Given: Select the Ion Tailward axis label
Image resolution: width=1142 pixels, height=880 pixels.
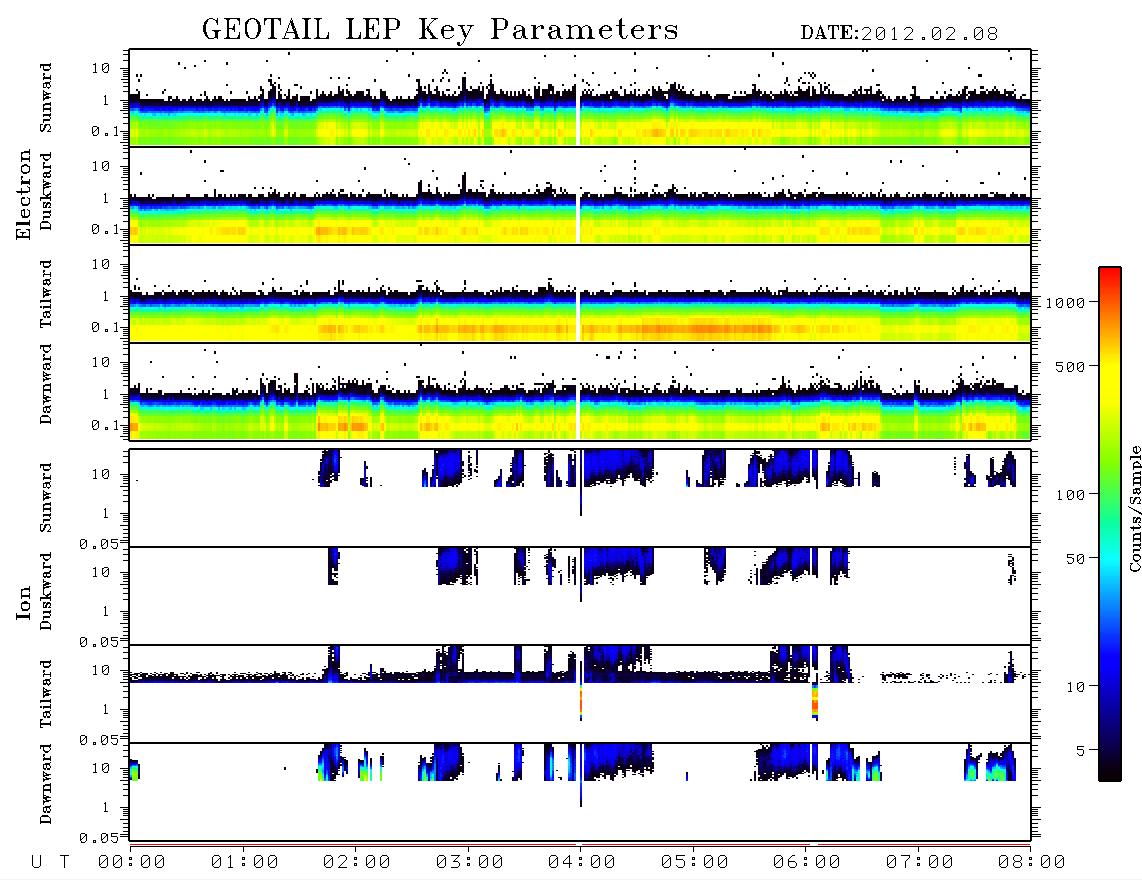Looking at the screenshot, I should click(46, 694).
